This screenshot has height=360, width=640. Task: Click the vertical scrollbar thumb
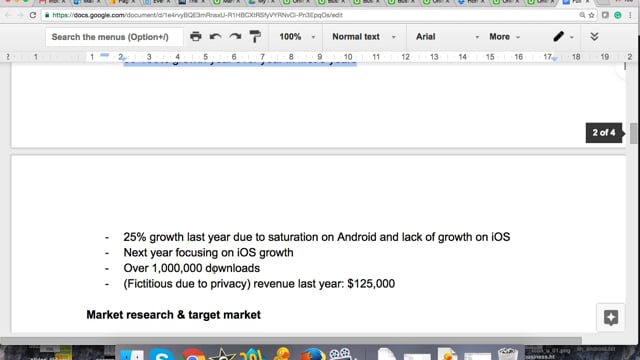633,133
